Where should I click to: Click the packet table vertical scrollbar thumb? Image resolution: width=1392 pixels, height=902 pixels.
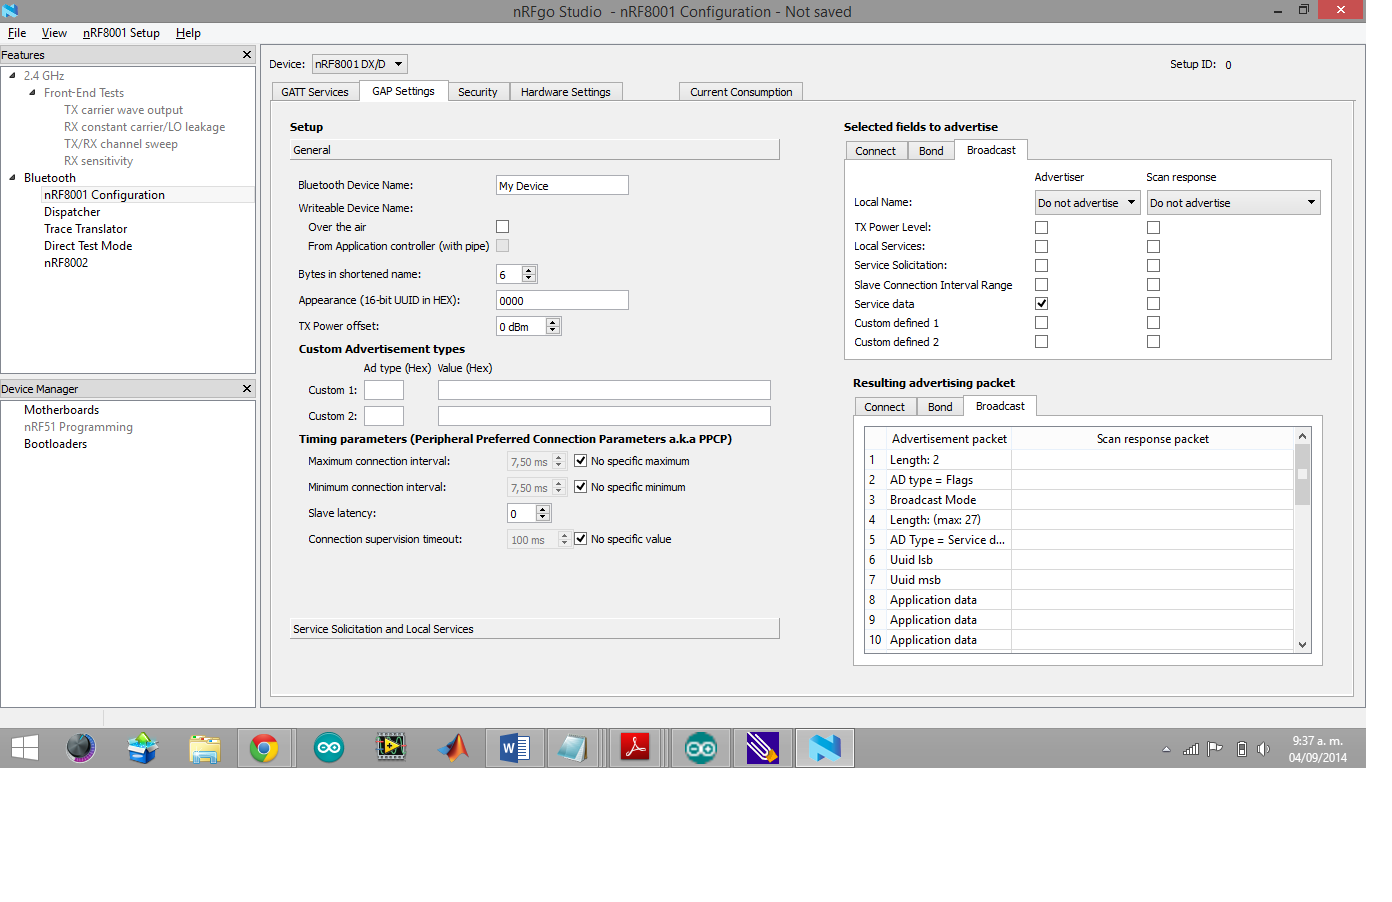point(1302,474)
